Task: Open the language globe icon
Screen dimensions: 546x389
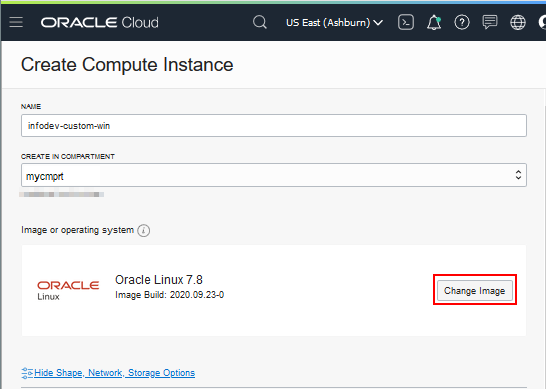Action: (518, 23)
